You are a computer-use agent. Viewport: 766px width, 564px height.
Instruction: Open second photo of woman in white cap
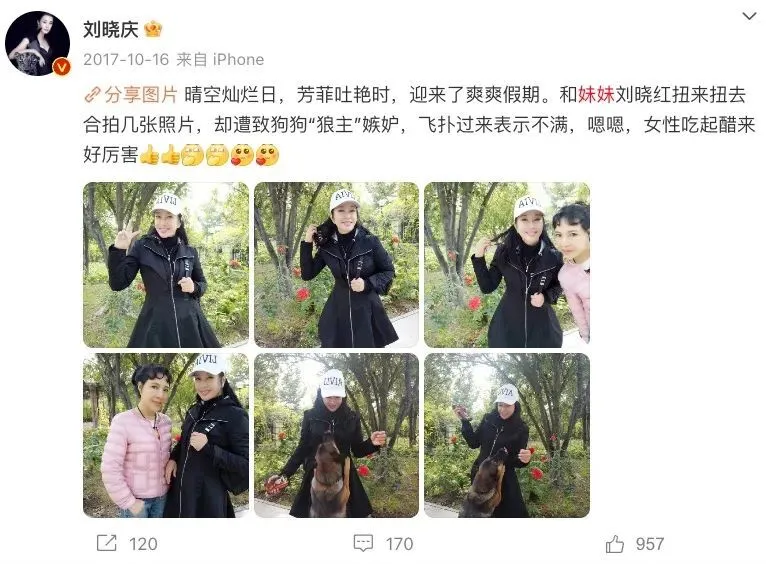click(336, 265)
